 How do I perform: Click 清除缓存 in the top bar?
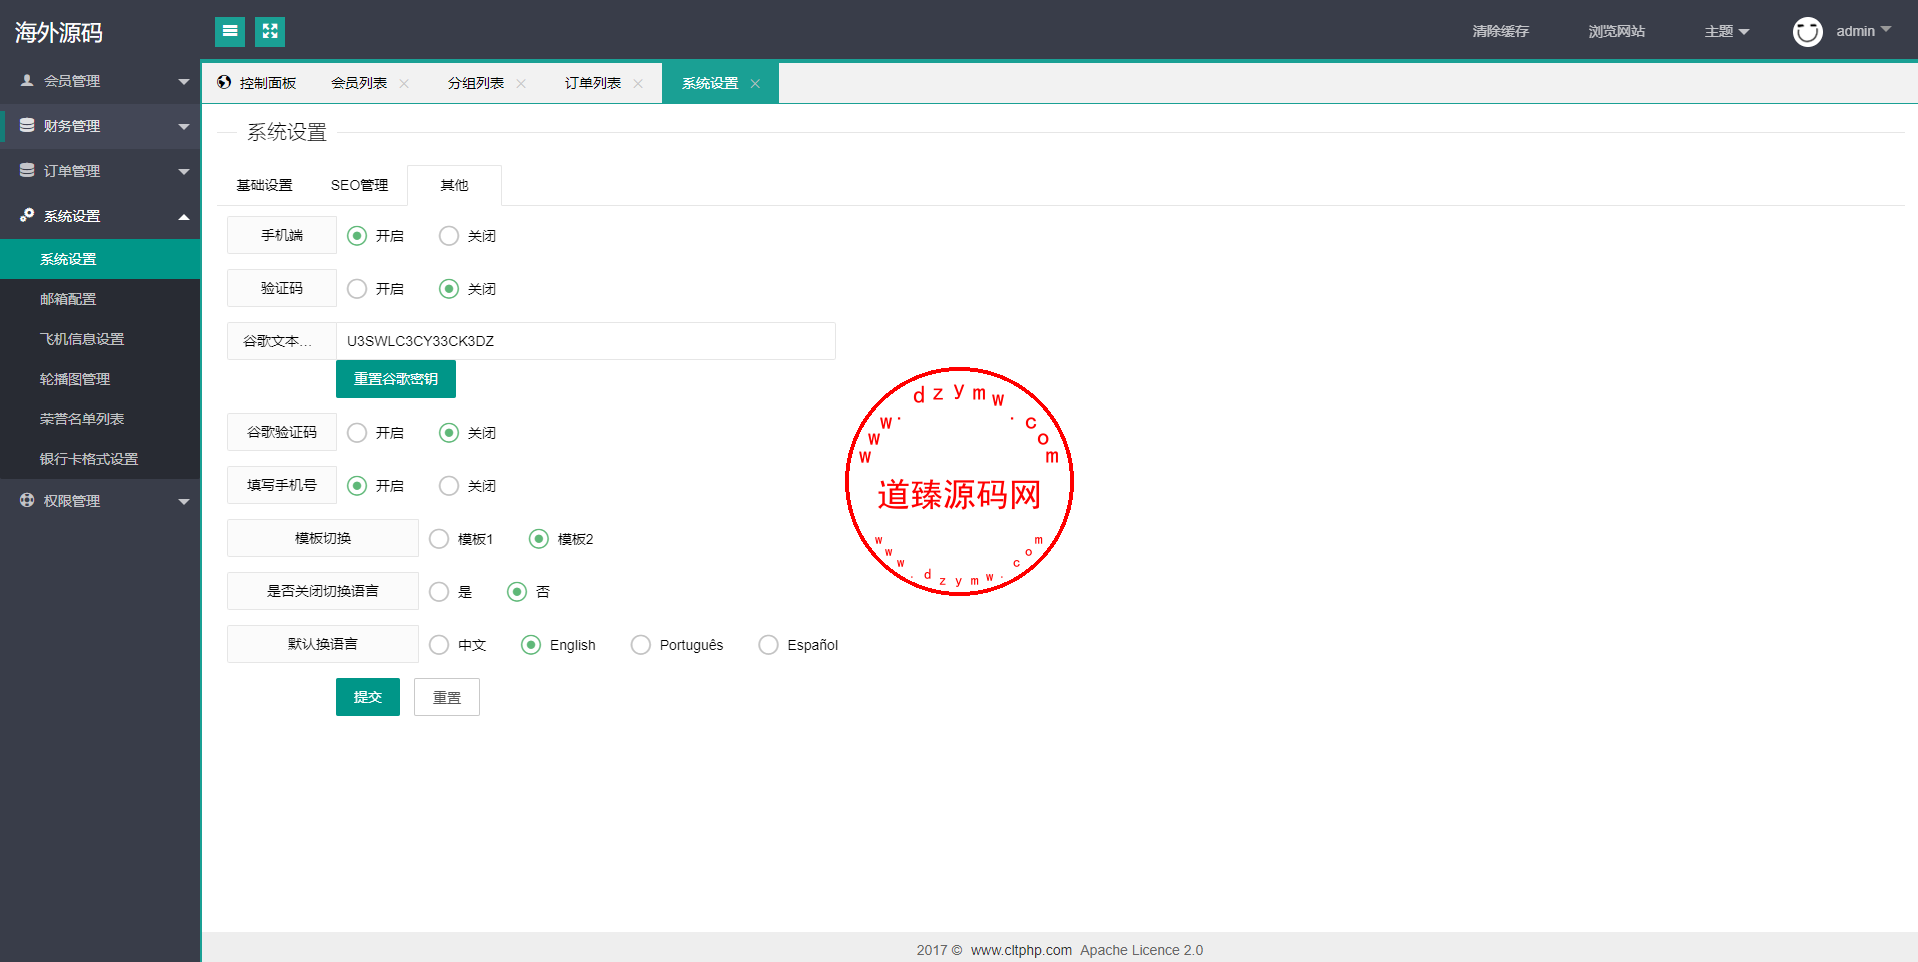coord(1500,32)
